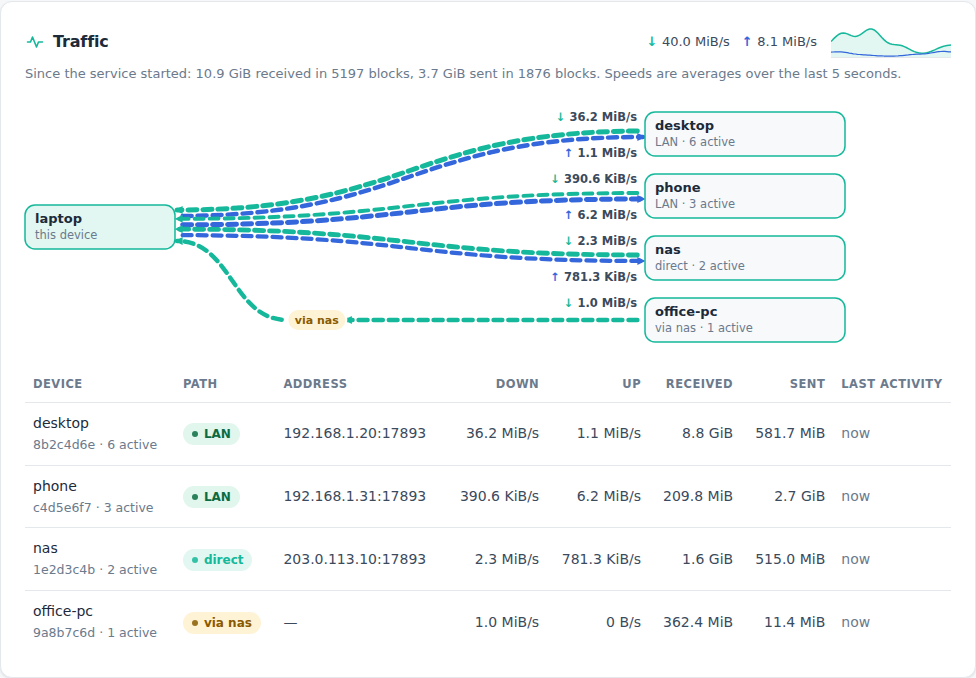976x678 pixels.
Task: Click the nas device name in table
Action: coord(45,548)
